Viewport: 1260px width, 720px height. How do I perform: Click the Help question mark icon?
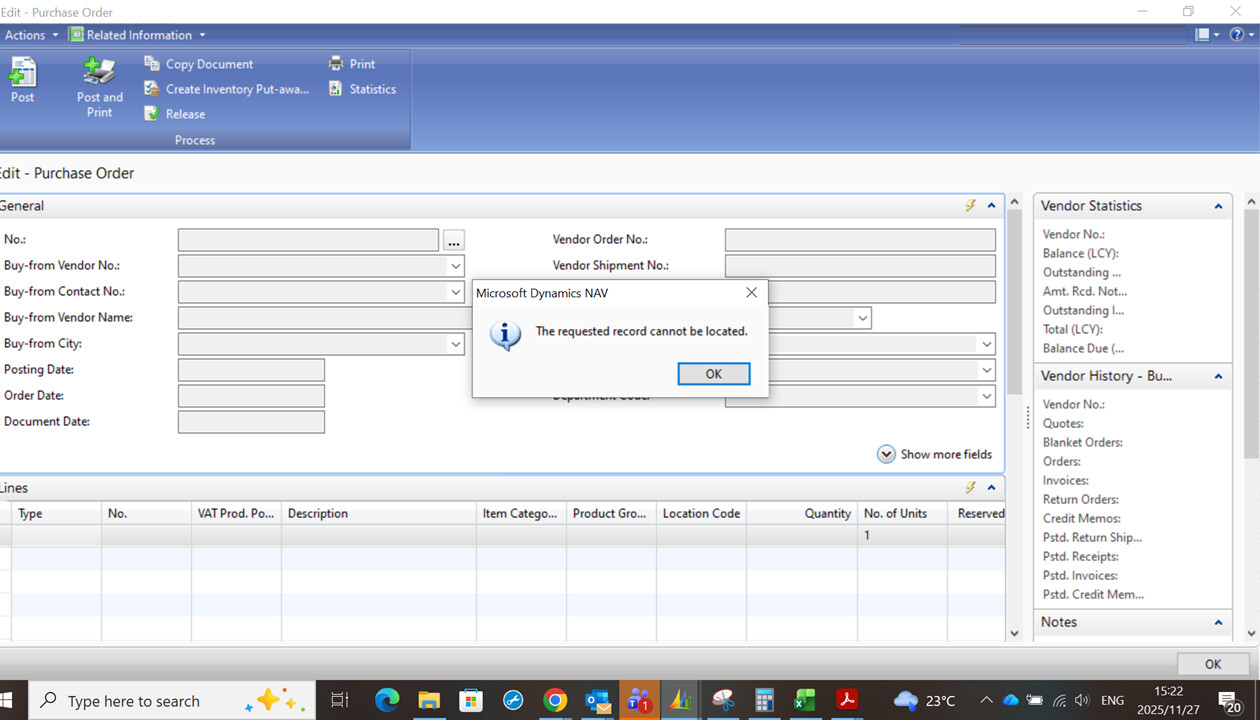click(x=1237, y=35)
